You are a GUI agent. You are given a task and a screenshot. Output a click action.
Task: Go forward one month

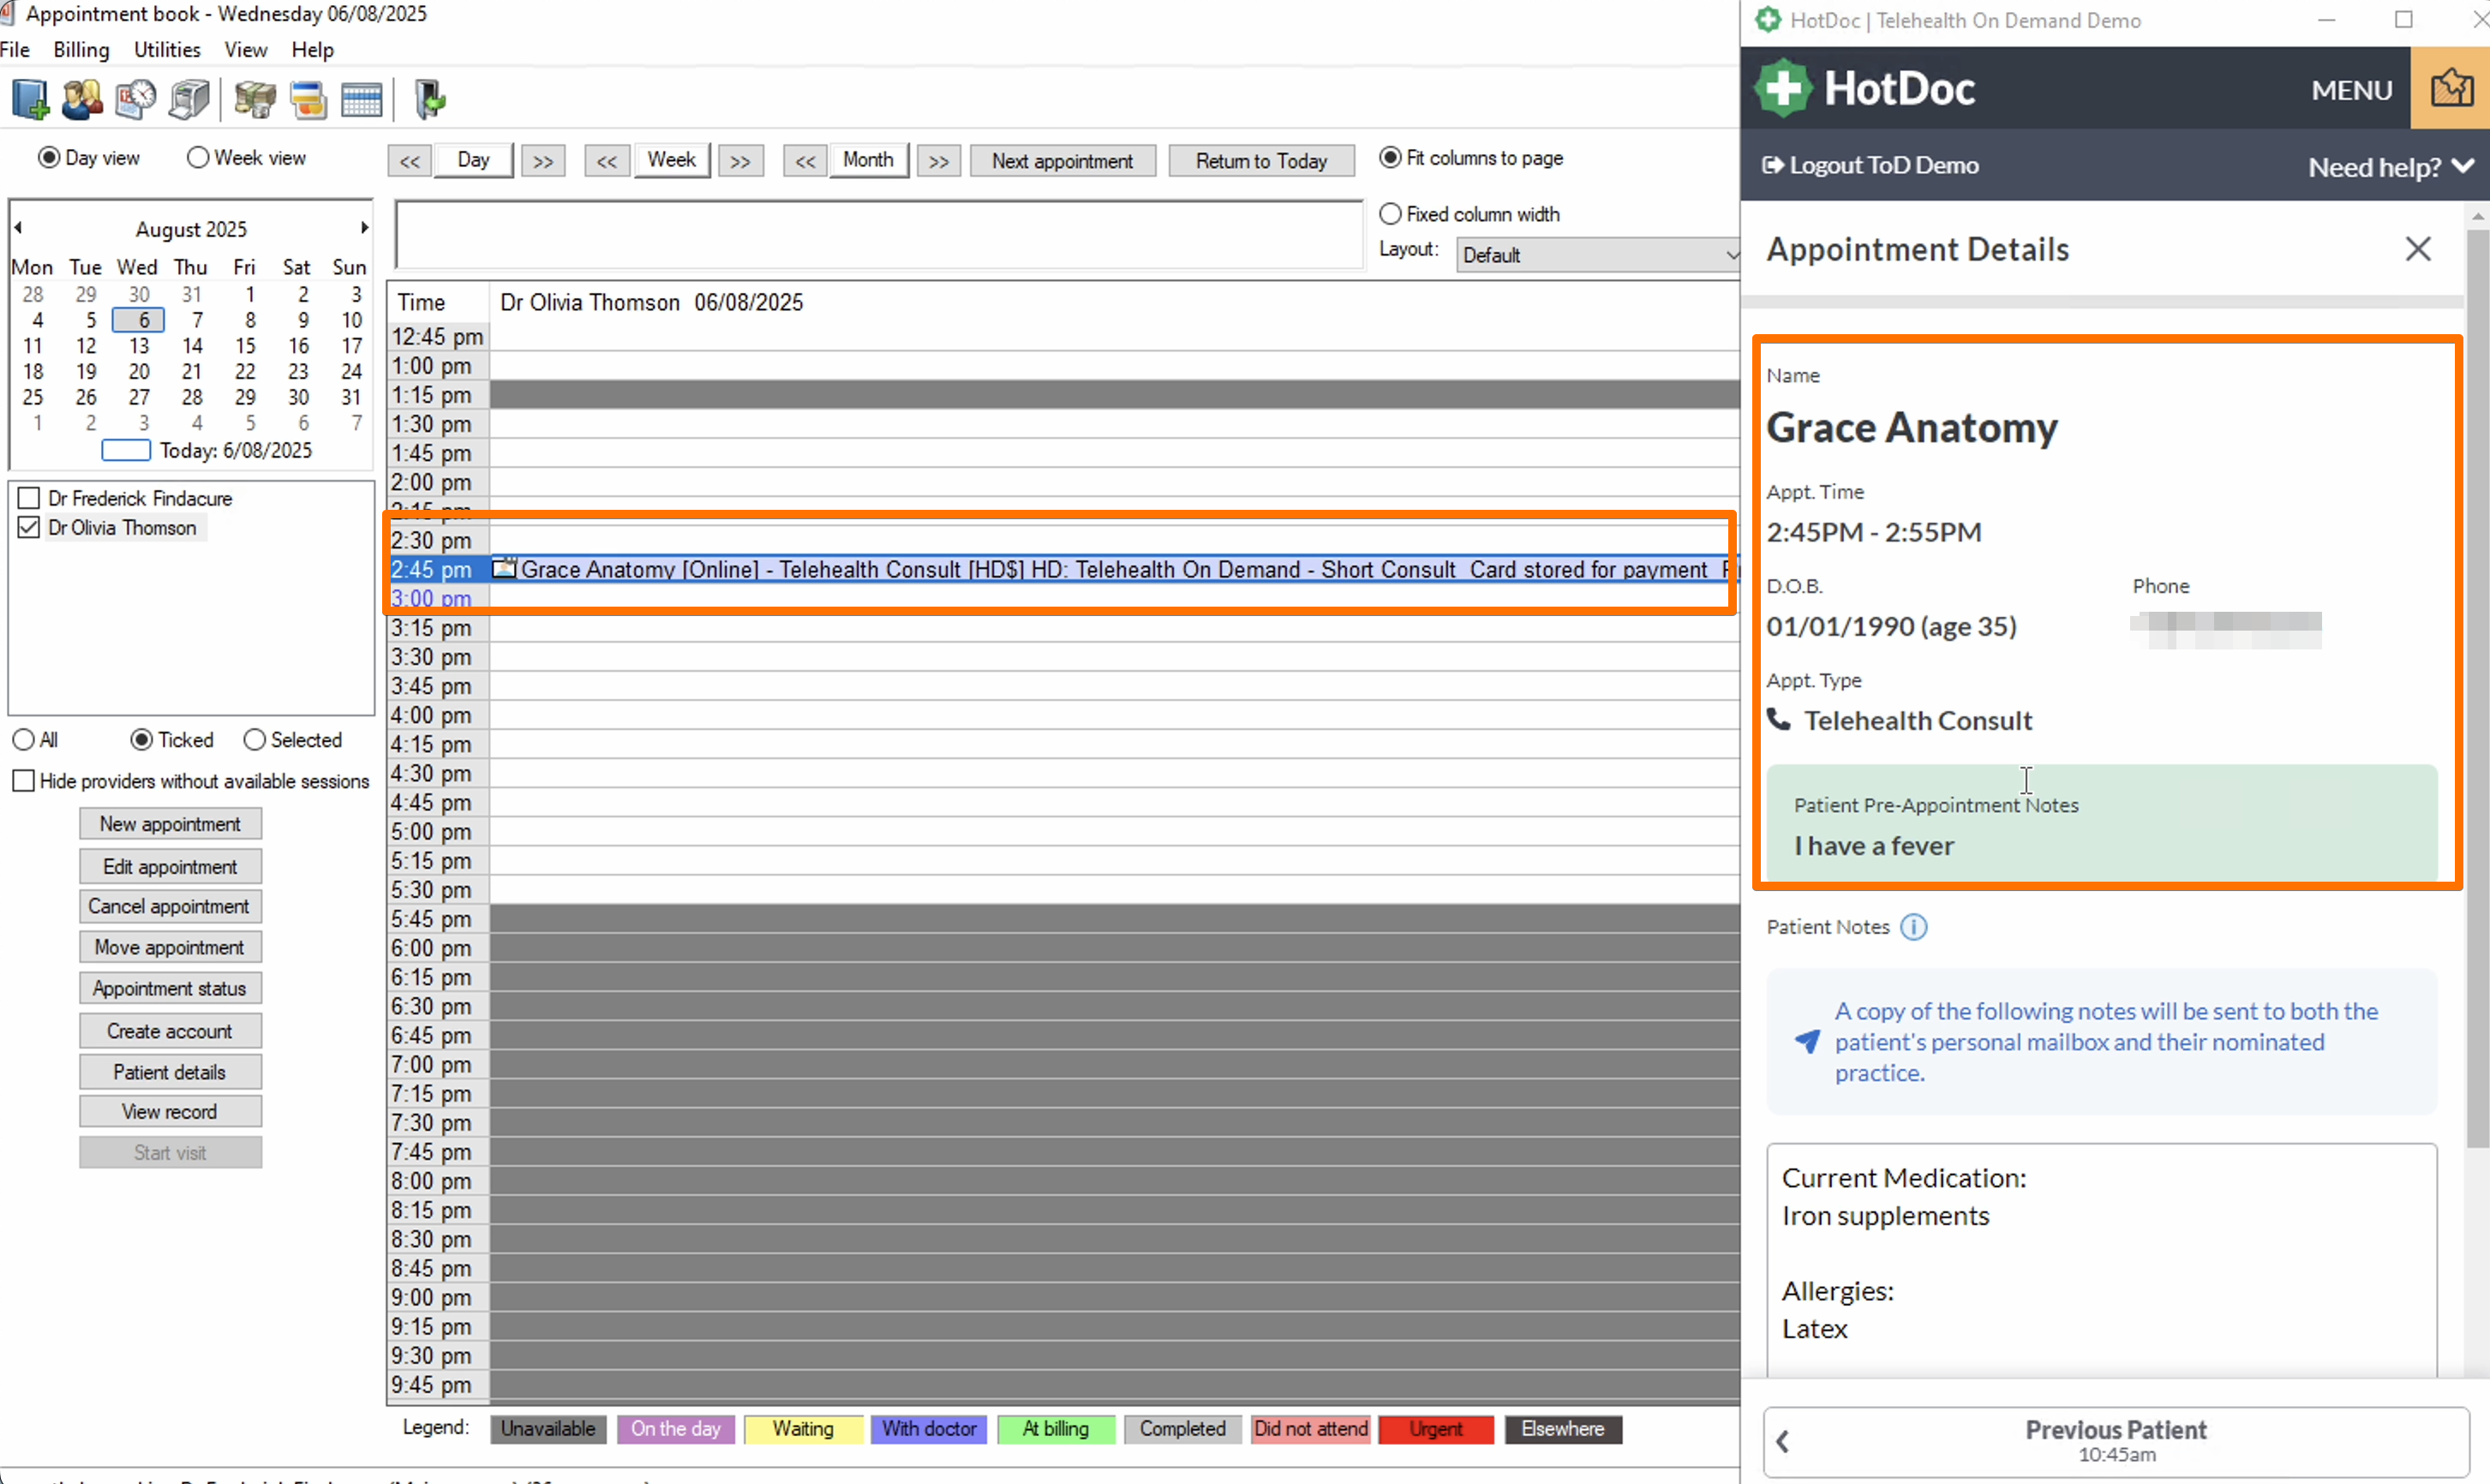click(x=938, y=161)
